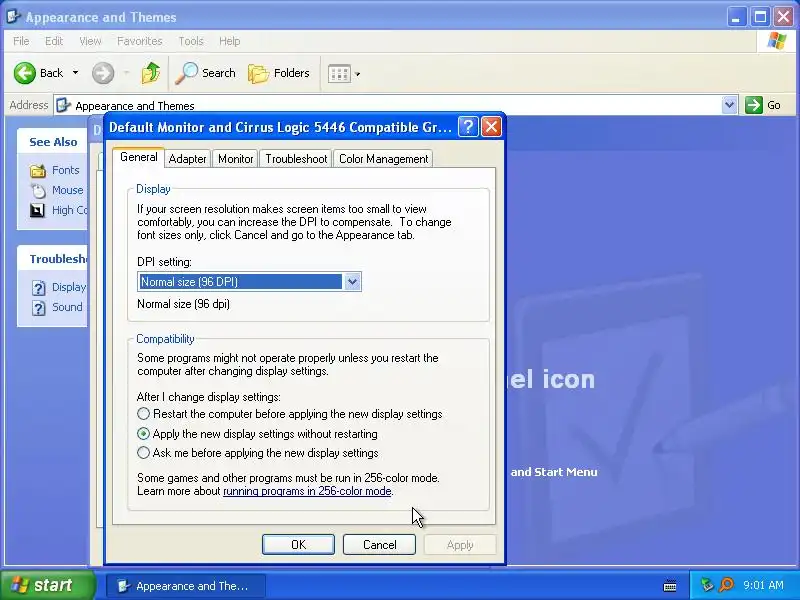Click the Address bar Appearance and Themes icon

[x=63, y=105]
